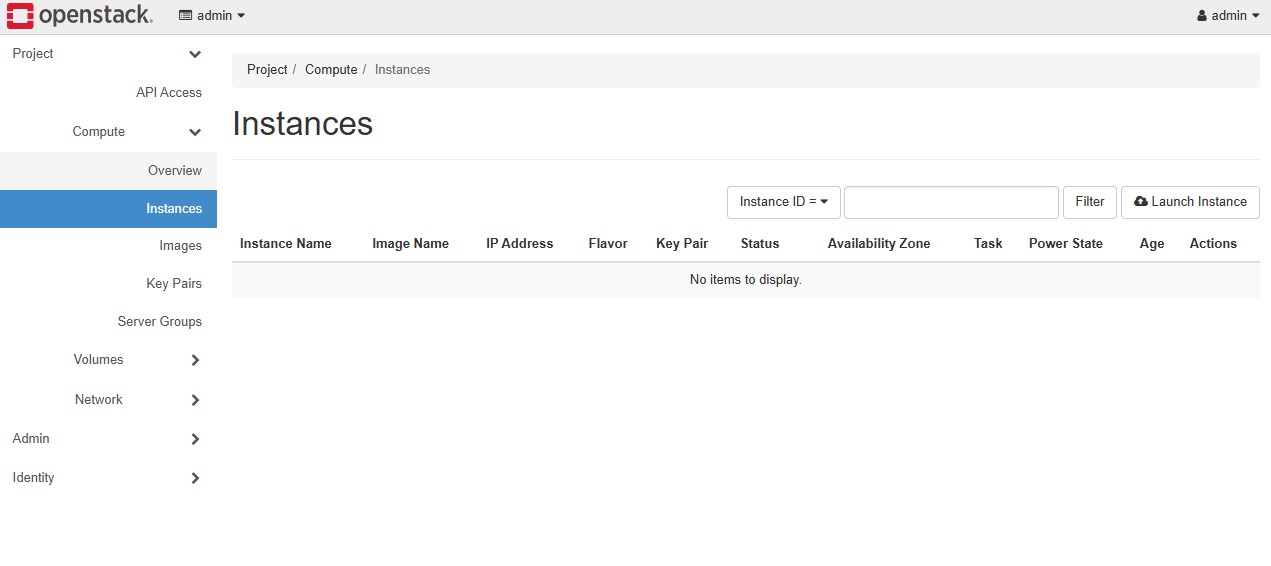
Task: Open the admin project selector dropdown
Action: click(x=212, y=16)
